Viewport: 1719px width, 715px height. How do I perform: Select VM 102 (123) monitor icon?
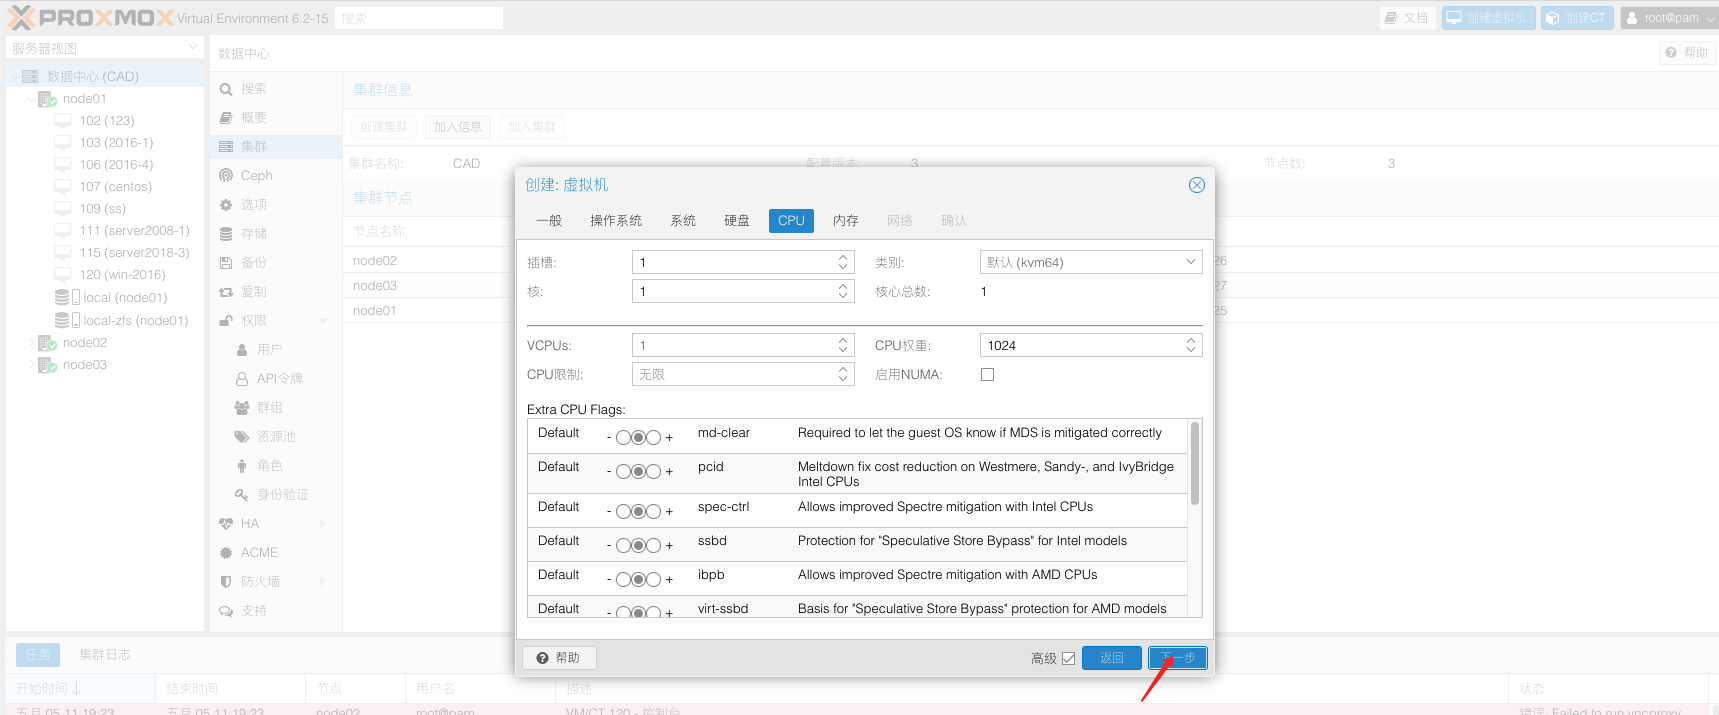tap(63, 121)
